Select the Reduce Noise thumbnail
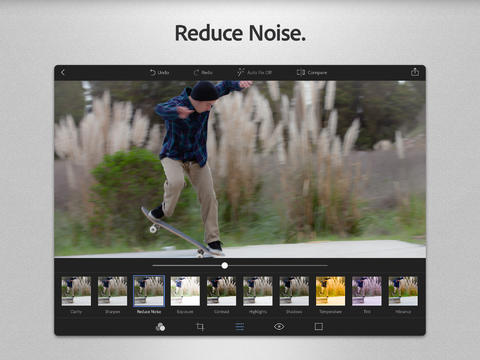Viewport: 480px width, 360px height. point(149,291)
